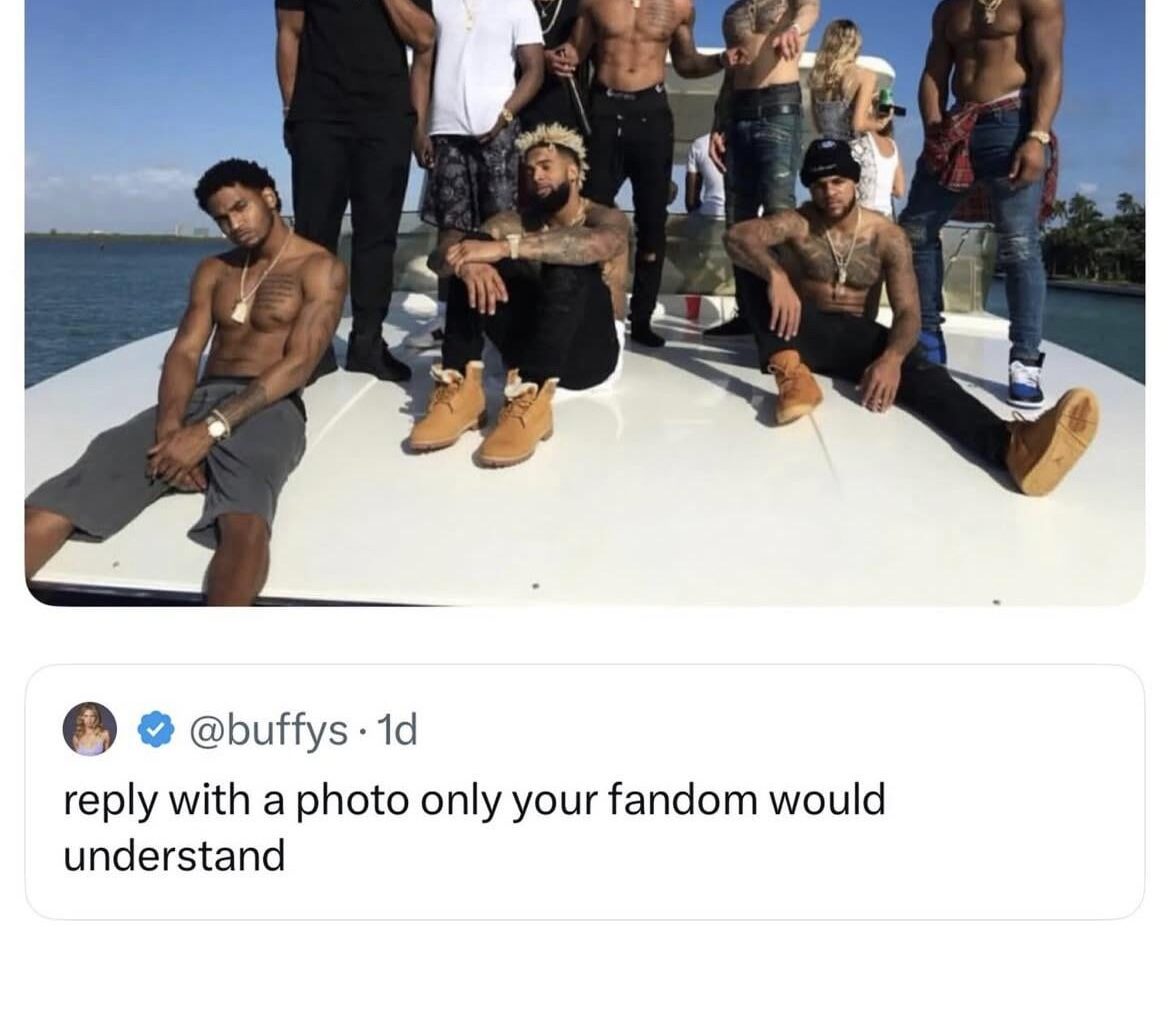Open the attached boat group photo

tap(585, 302)
